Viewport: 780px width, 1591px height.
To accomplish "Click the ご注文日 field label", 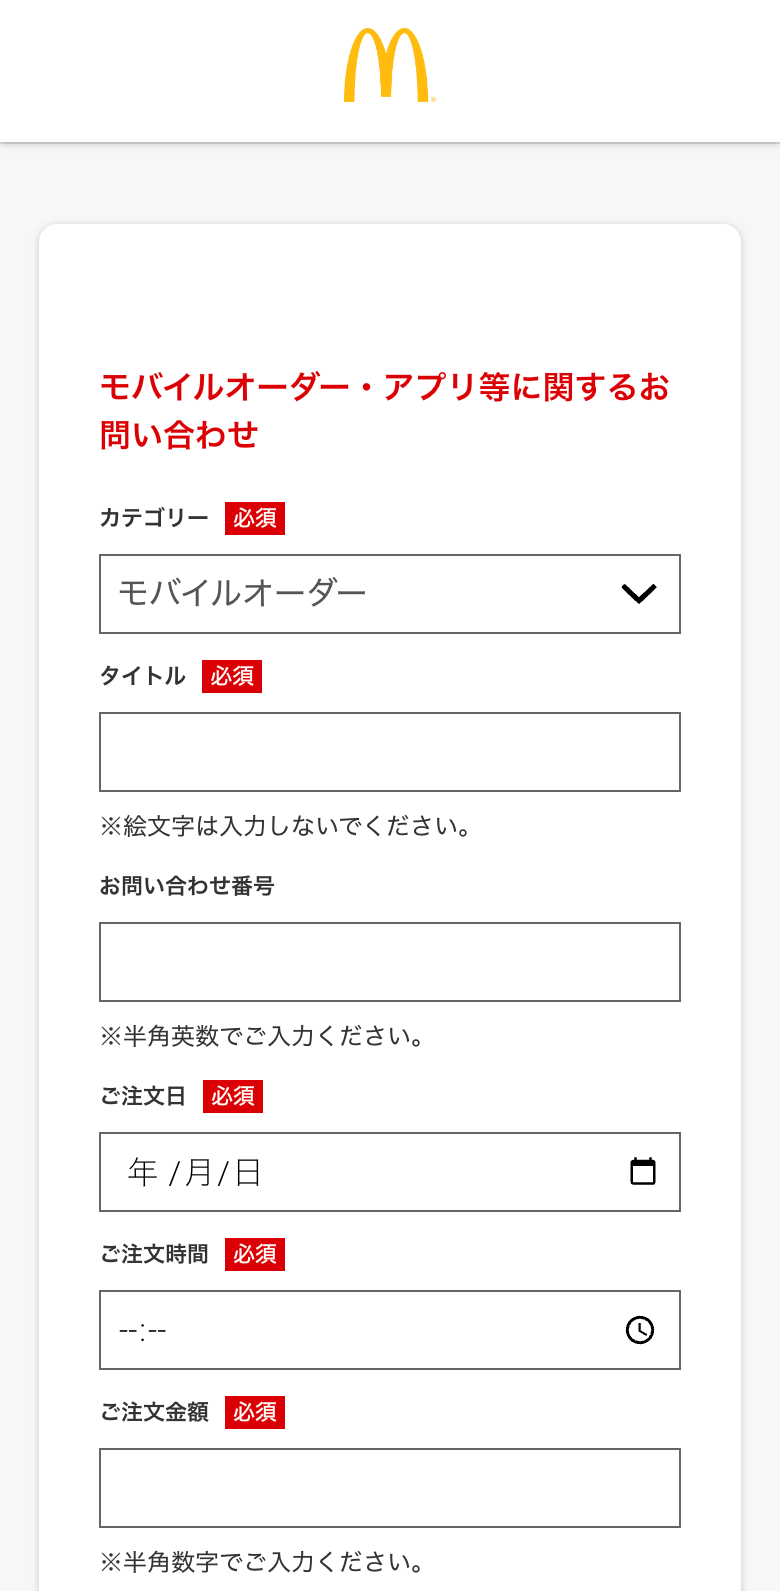I will [x=143, y=1096].
